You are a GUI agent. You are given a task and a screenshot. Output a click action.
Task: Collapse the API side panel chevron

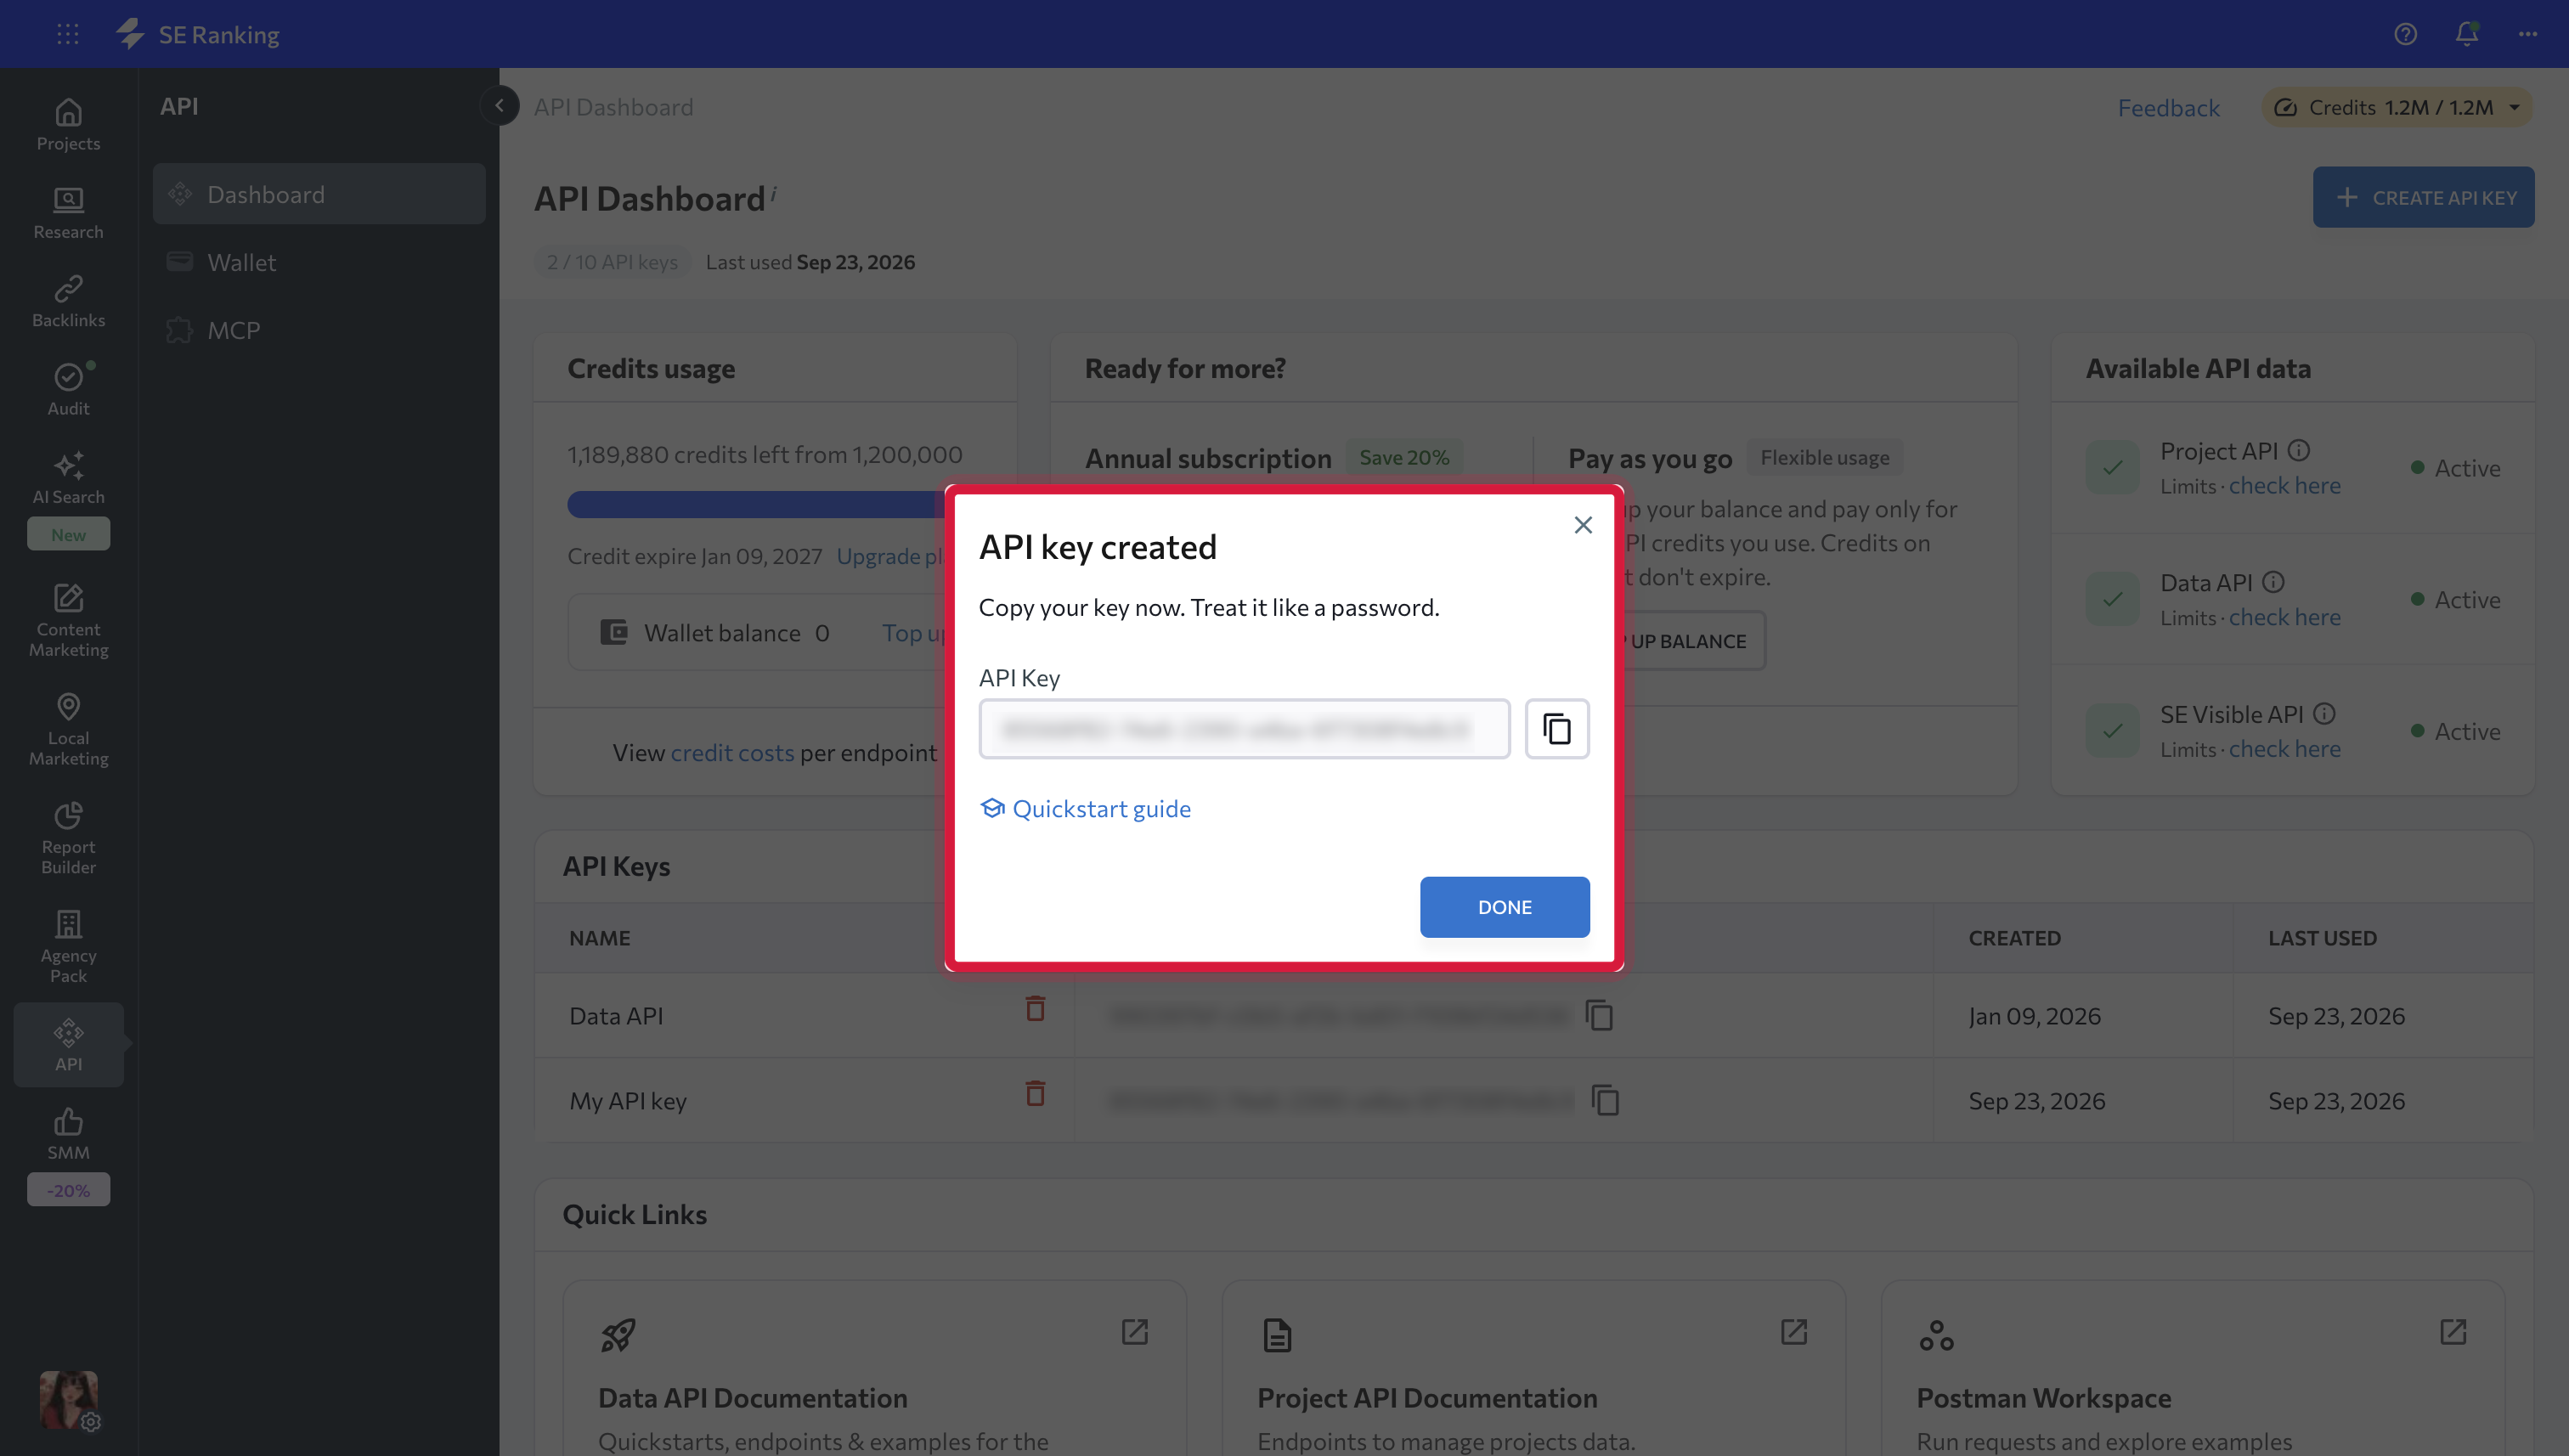(499, 106)
